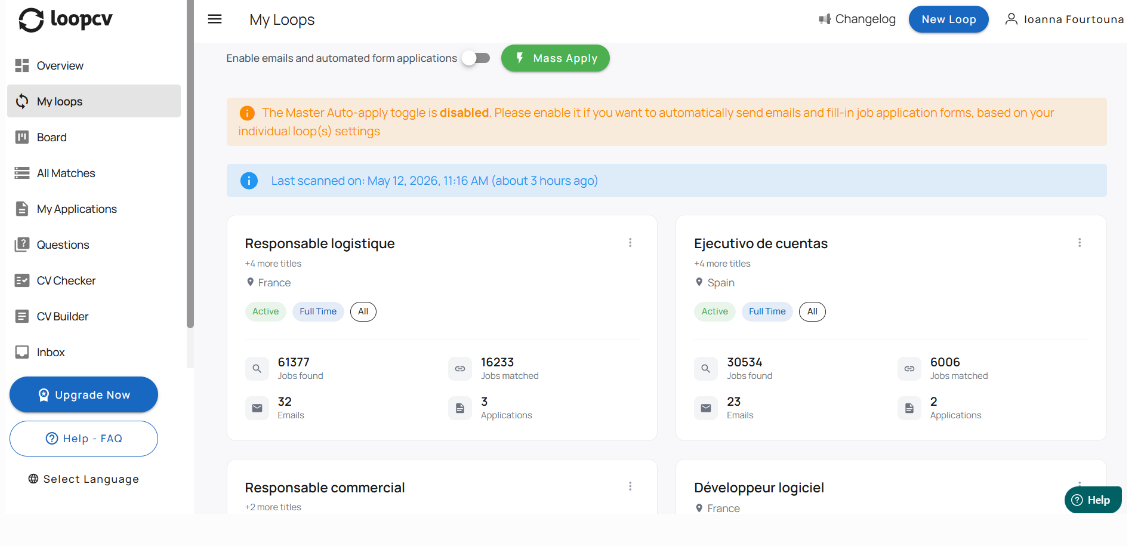Screen dimensions: 1127x546
Task: Click the blue last-scanned info icon
Action: point(249,180)
